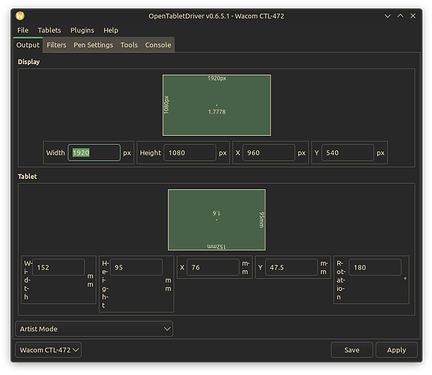This screenshot has height=375, width=432.
Task: Click the tablet Rotation field showing 180
Action: coord(375,267)
